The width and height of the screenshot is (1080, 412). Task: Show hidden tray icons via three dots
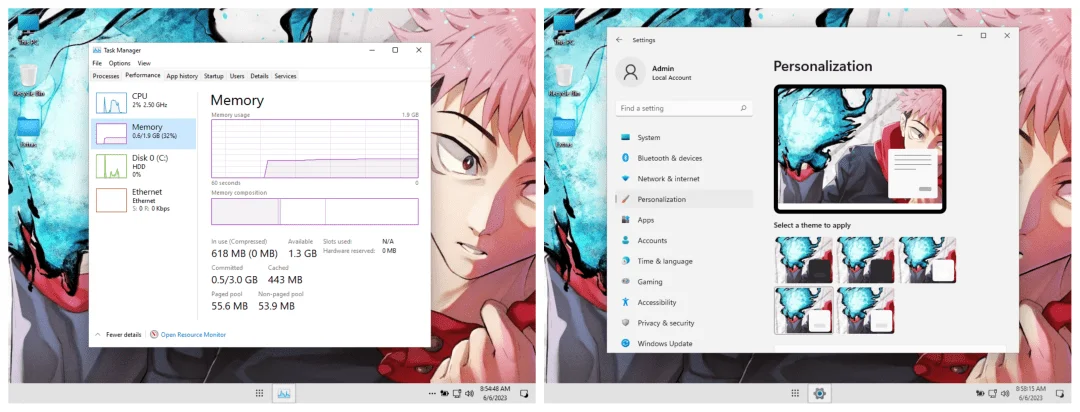pyautogui.click(x=432, y=394)
